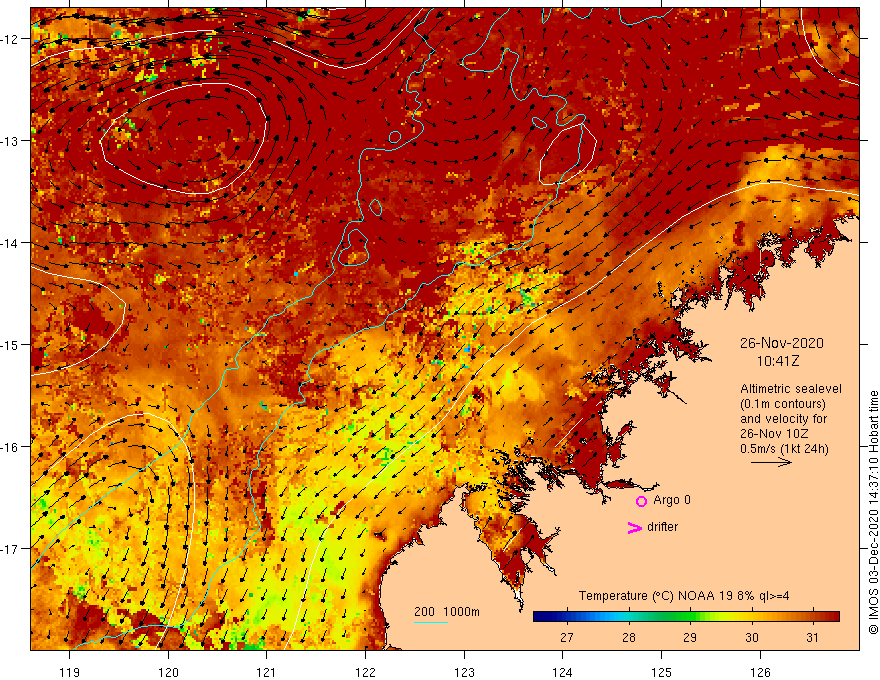Click the date 26-Nov-2020 text
The width and height of the screenshot is (880, 680).
coord(781,343)
